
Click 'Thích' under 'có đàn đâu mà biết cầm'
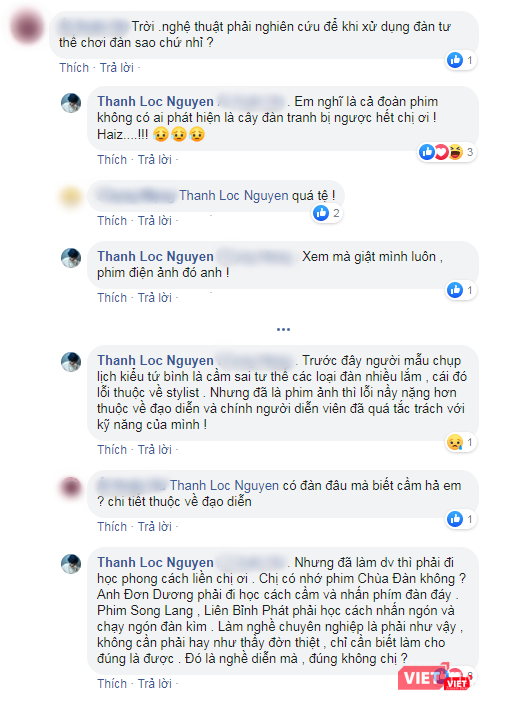[x=112, y=526]
